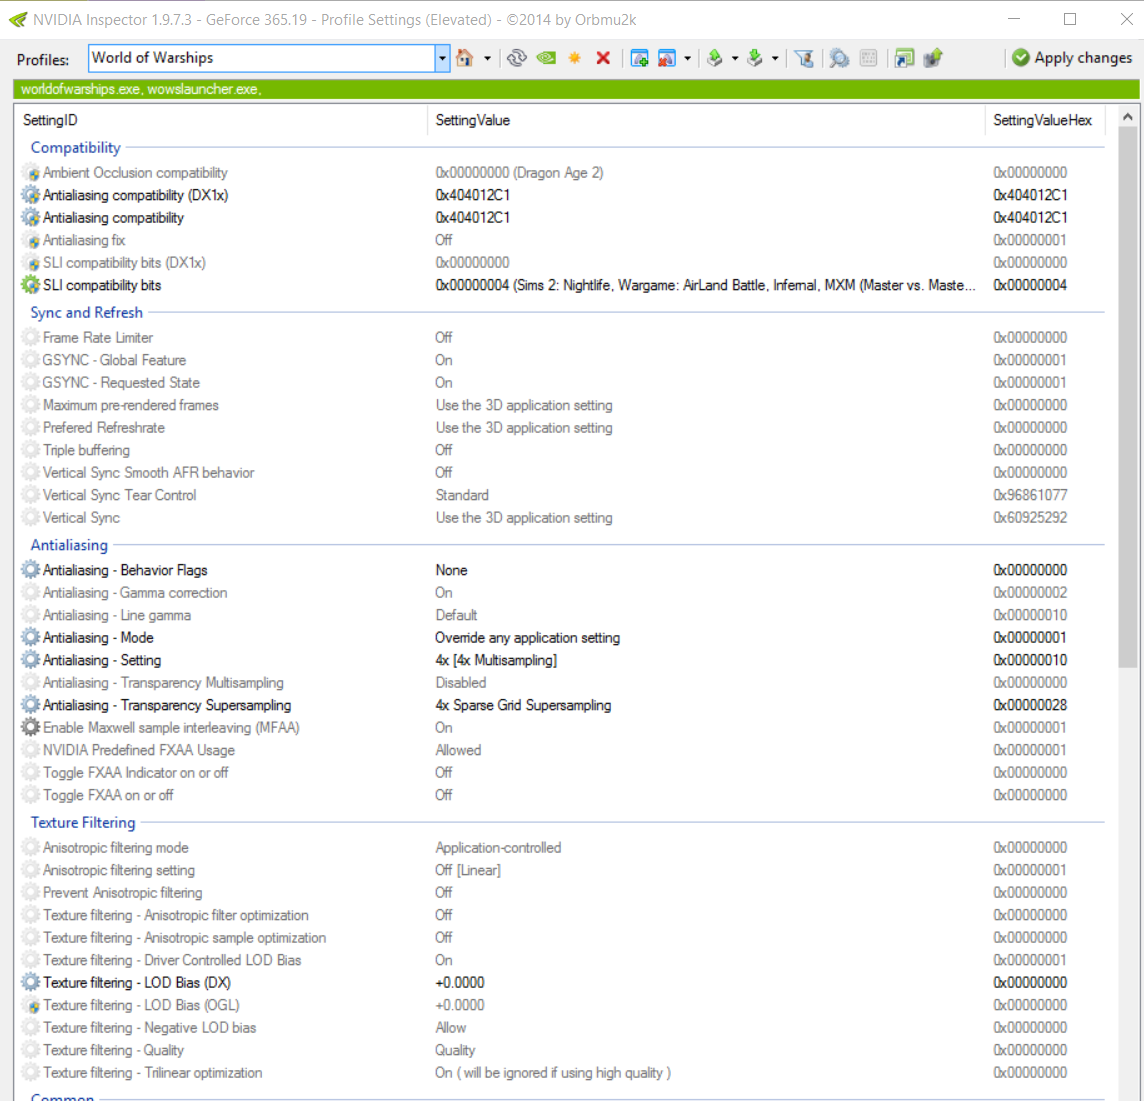This screenshot has width=1144, height=1101.
Task: Click the SettingID column header
Action: click(50, 120)
